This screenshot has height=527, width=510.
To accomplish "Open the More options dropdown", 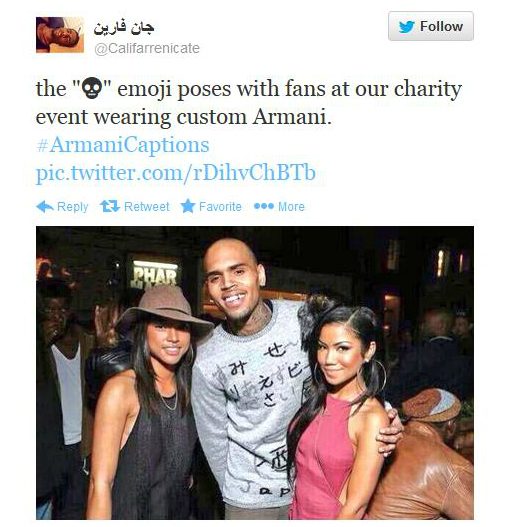I will [x=291, y=206].
